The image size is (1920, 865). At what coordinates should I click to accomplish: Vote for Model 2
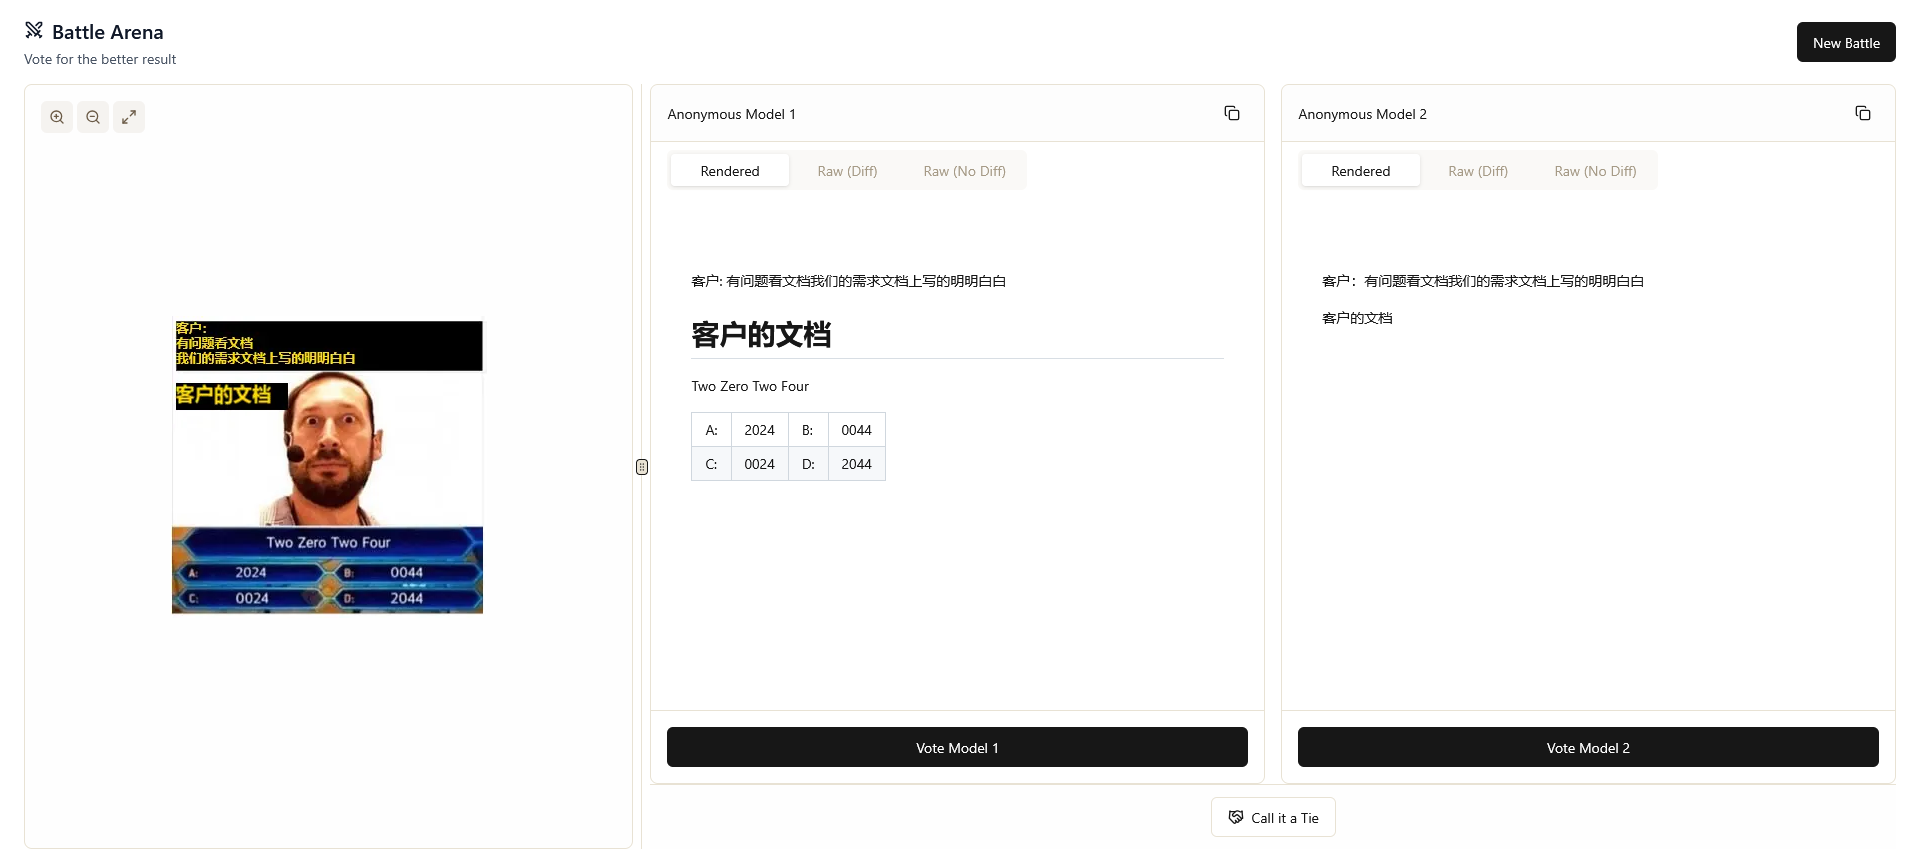pos(1588,748)
